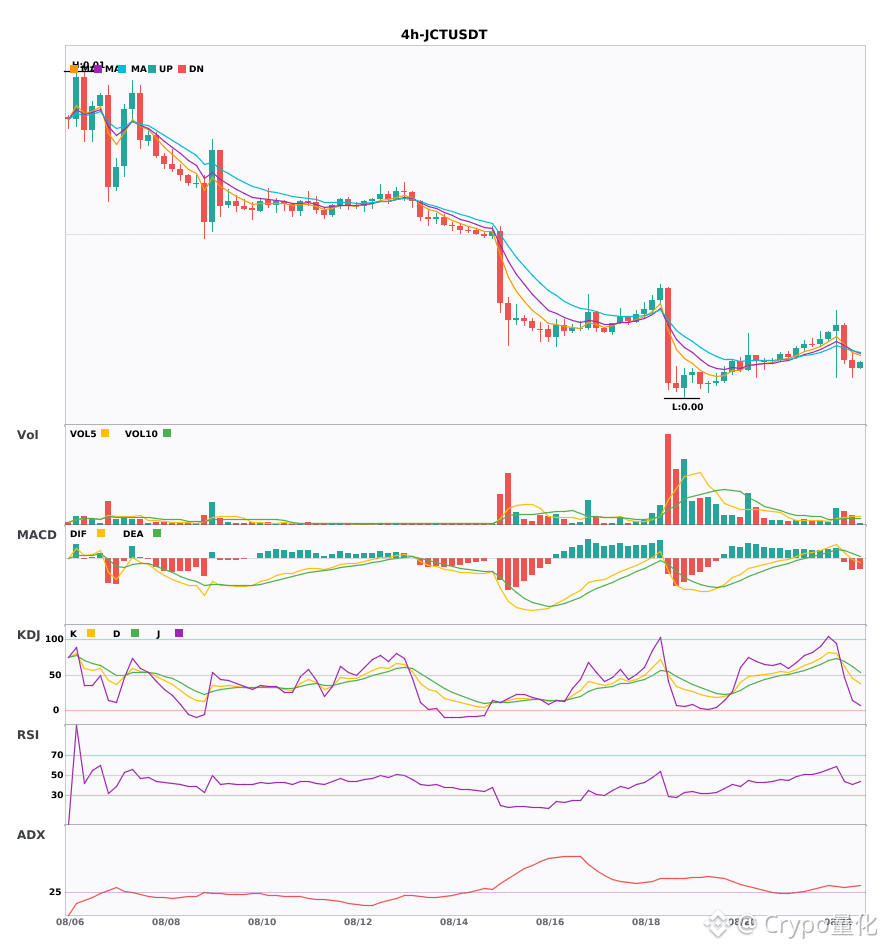Image resolution: width=885 pixels, height=950 pixels.
Task: Click the purple J legend swatch
Action: (x=179, y=633)
